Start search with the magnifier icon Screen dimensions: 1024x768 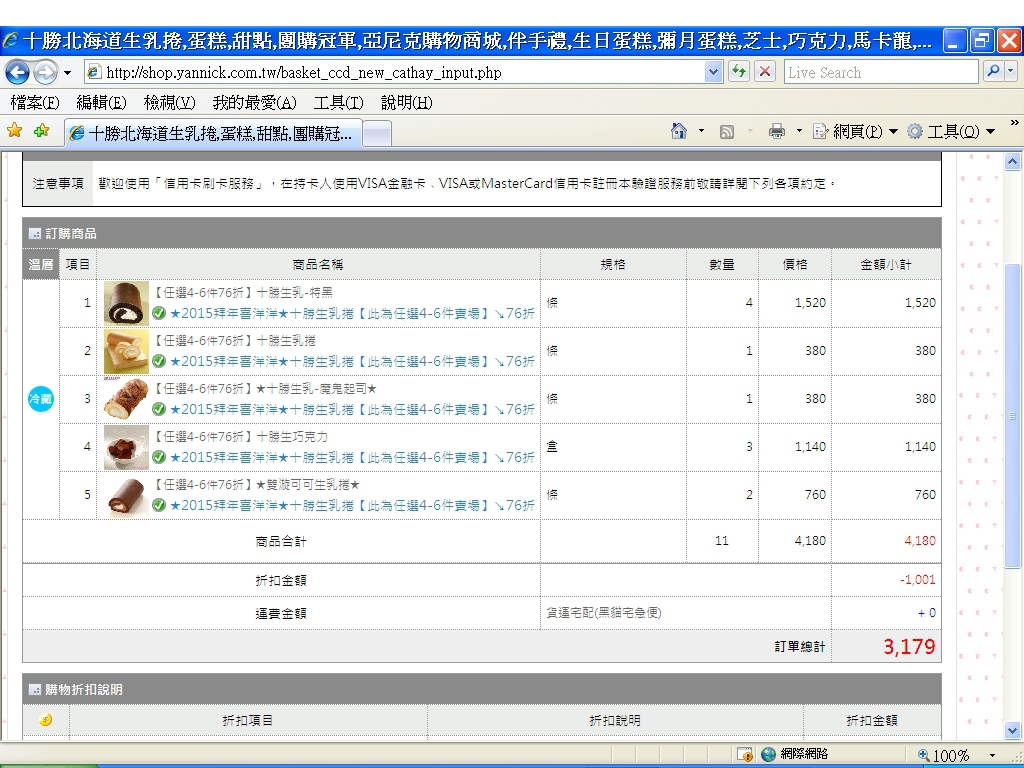click(993, 72)
